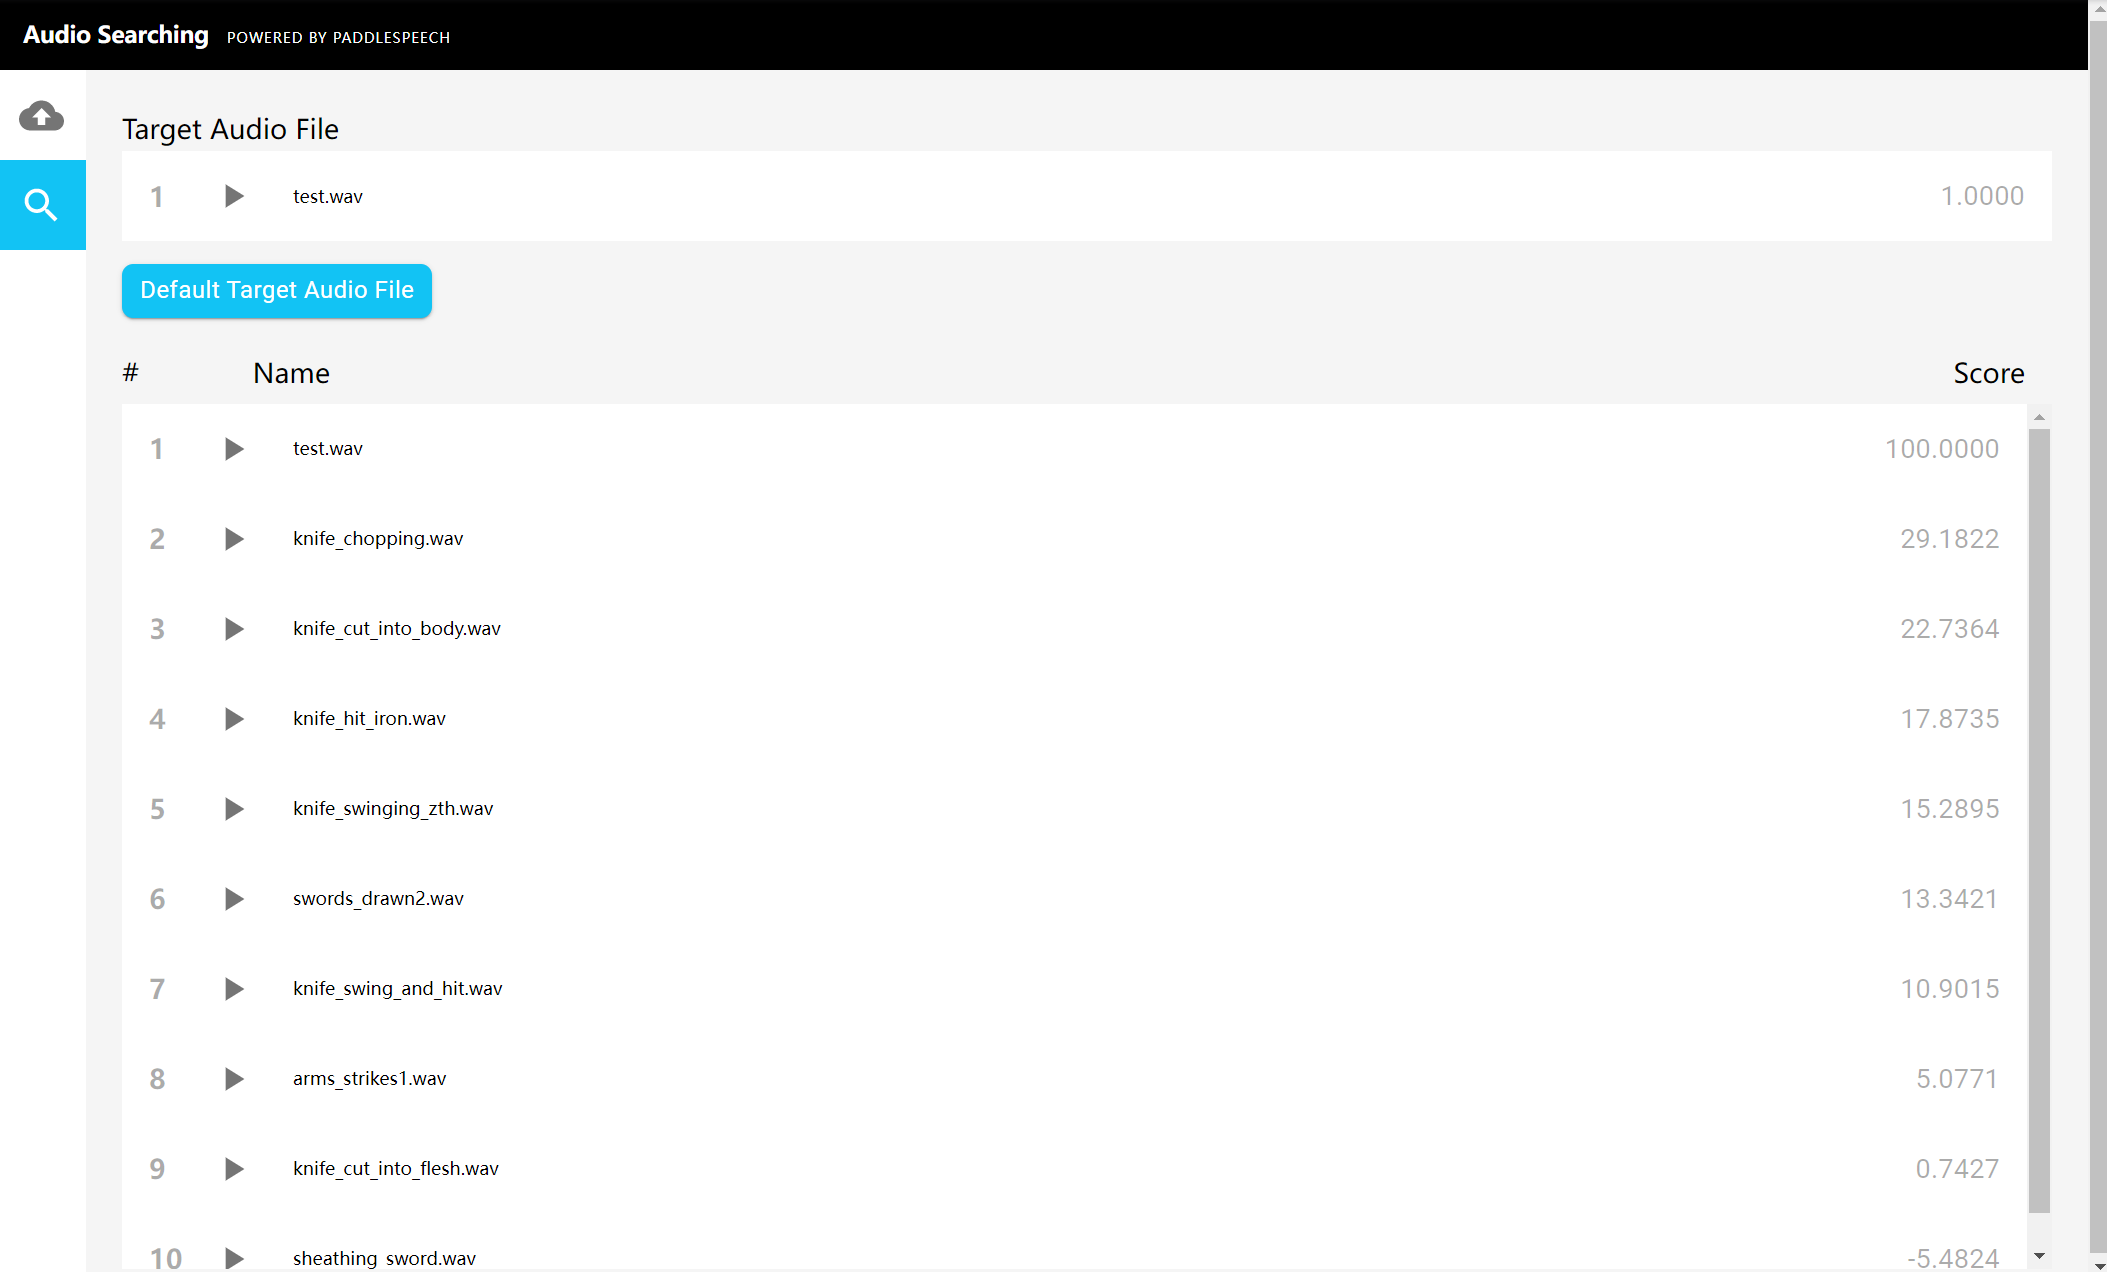Click the score 17.8735
2107x1272 pixels.
point(1950,719)
